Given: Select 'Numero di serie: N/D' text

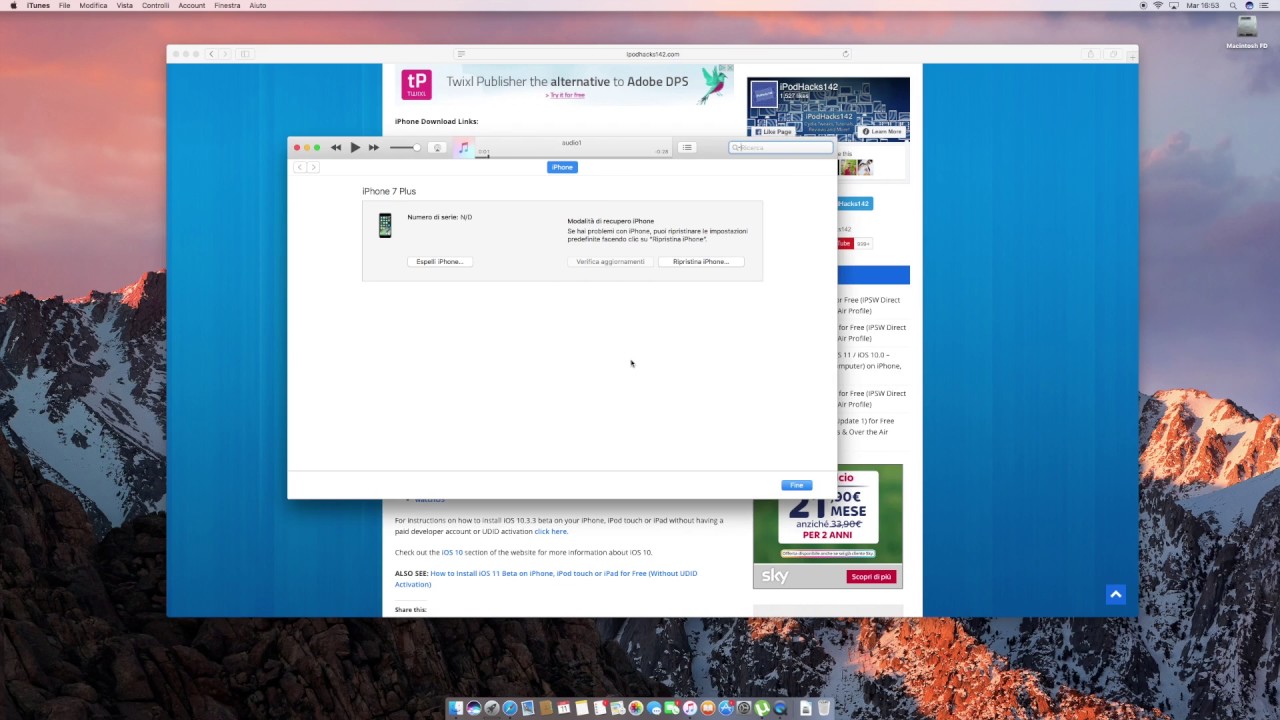Looking at the screenshot, I should click(440, 217).
